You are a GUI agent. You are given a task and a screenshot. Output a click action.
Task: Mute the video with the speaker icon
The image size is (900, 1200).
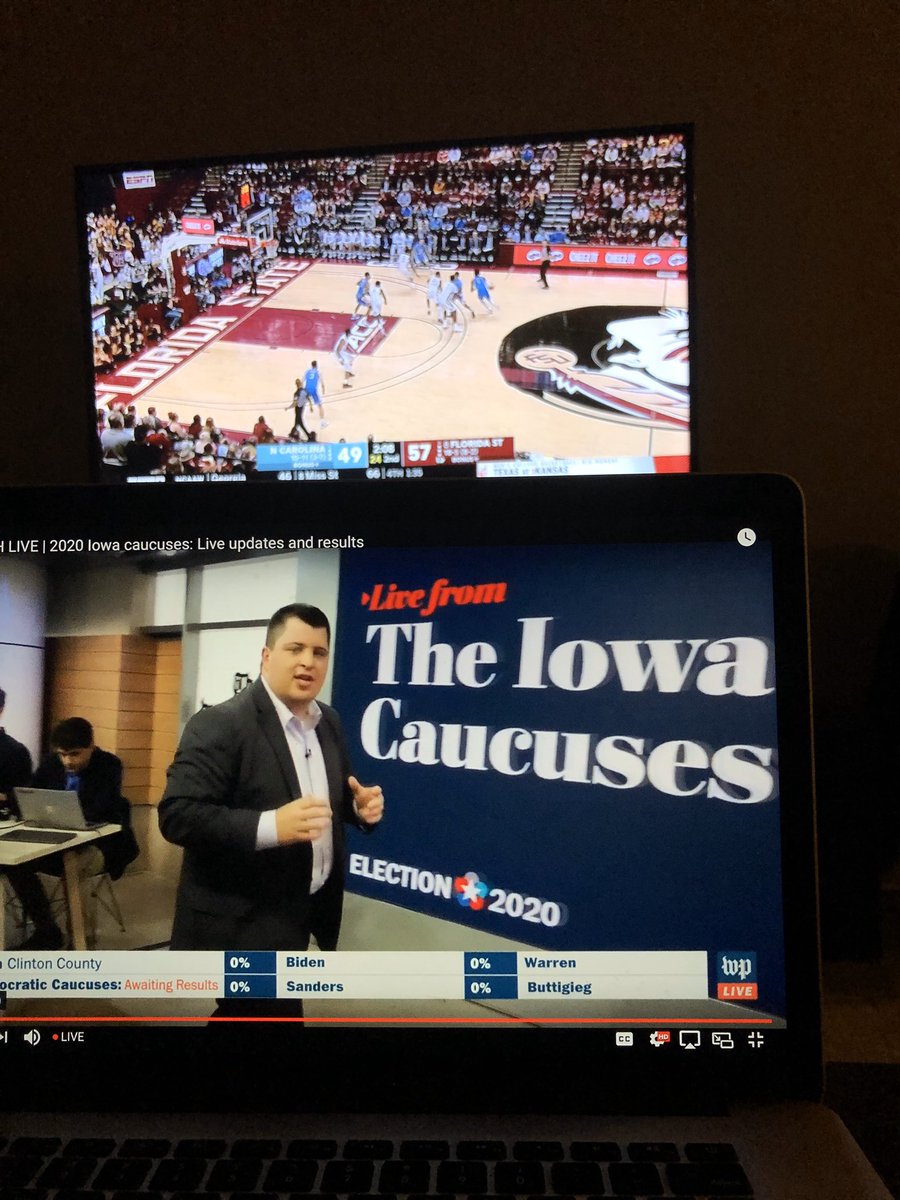point(31,1037)
